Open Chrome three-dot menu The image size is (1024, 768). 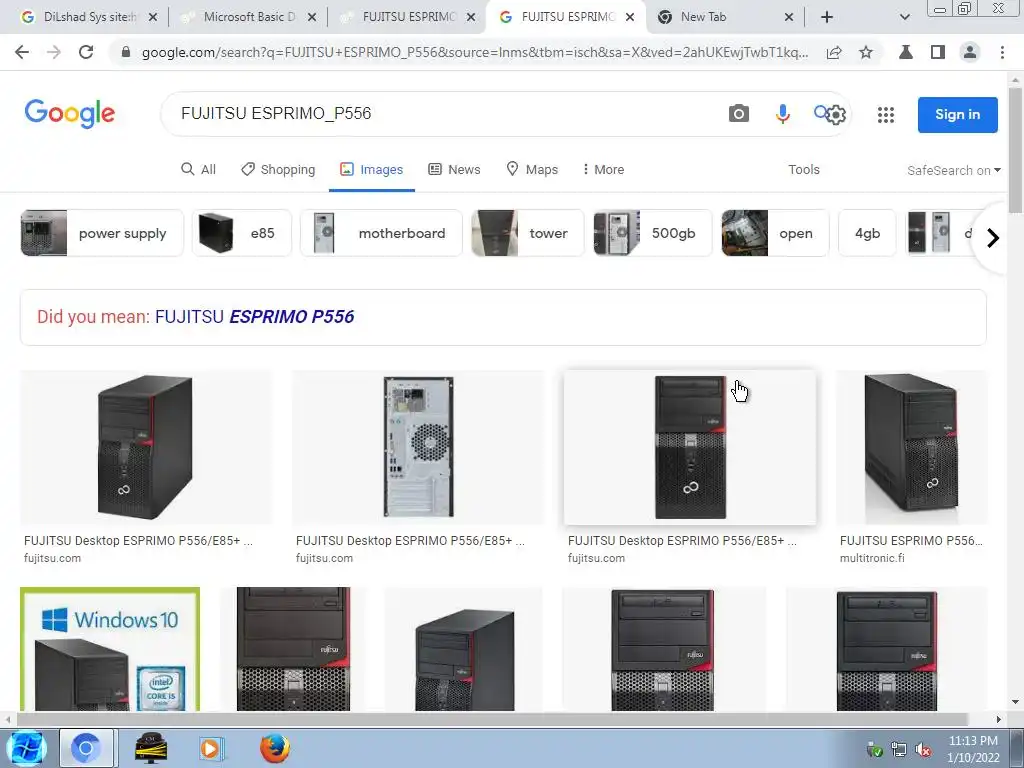tap(1002, 52)
